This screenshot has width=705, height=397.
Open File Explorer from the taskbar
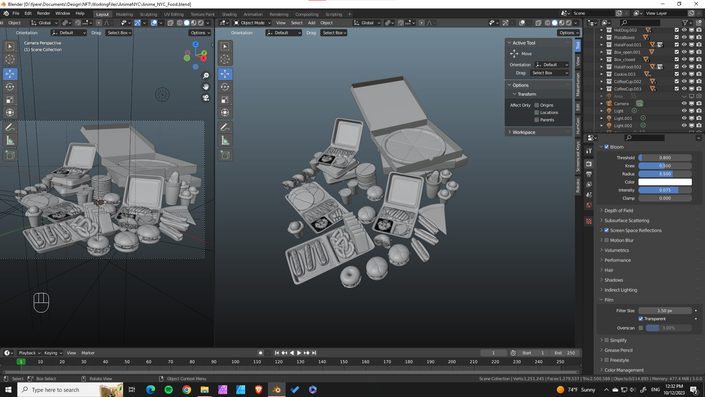click(x=205, y=390)
